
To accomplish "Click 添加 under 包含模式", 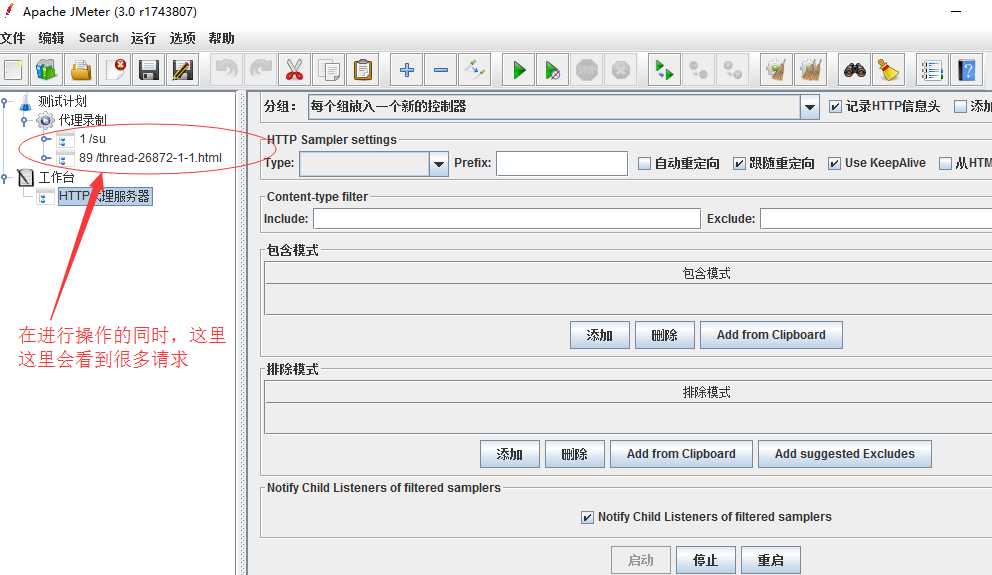I will coord(600,335).
